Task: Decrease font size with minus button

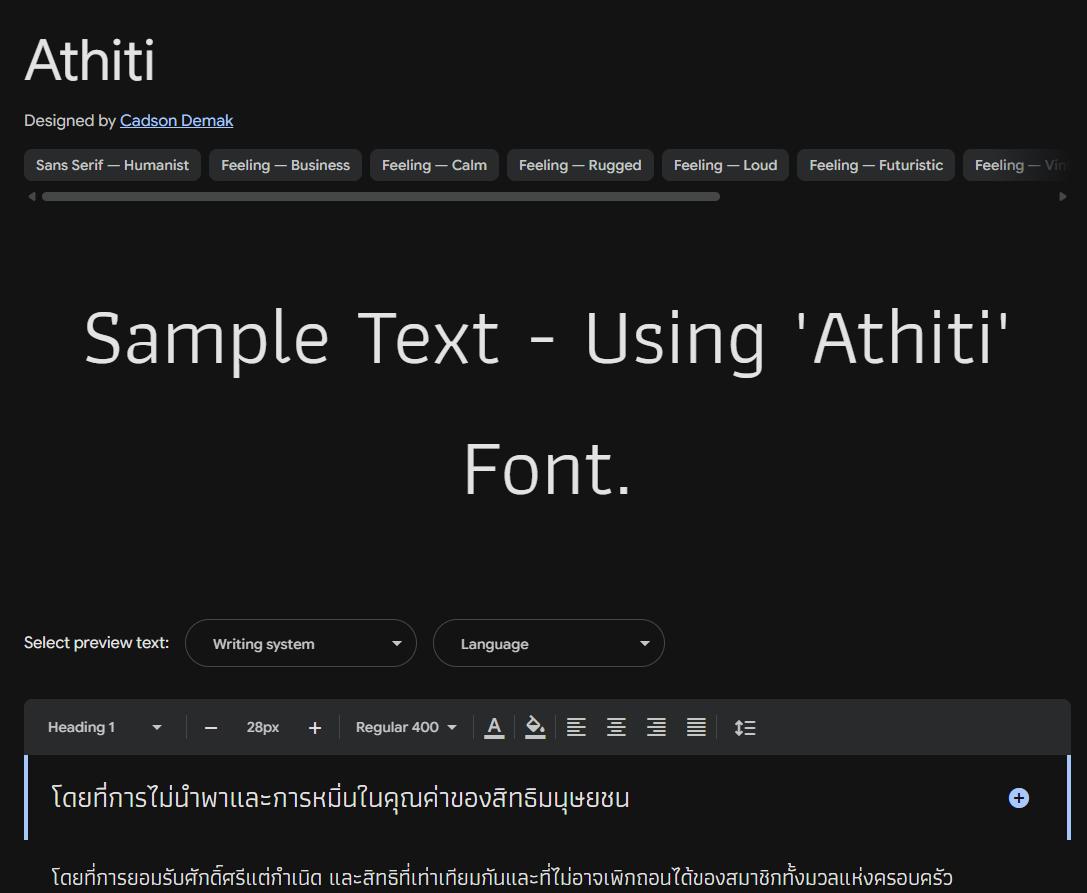Action: [211, 728]
